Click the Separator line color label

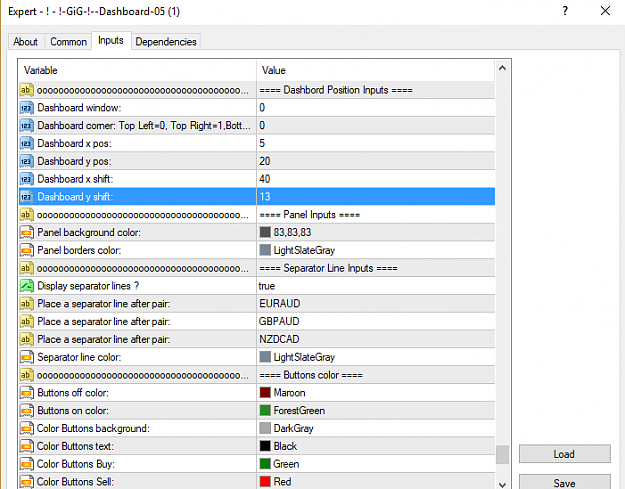[79, 357]
